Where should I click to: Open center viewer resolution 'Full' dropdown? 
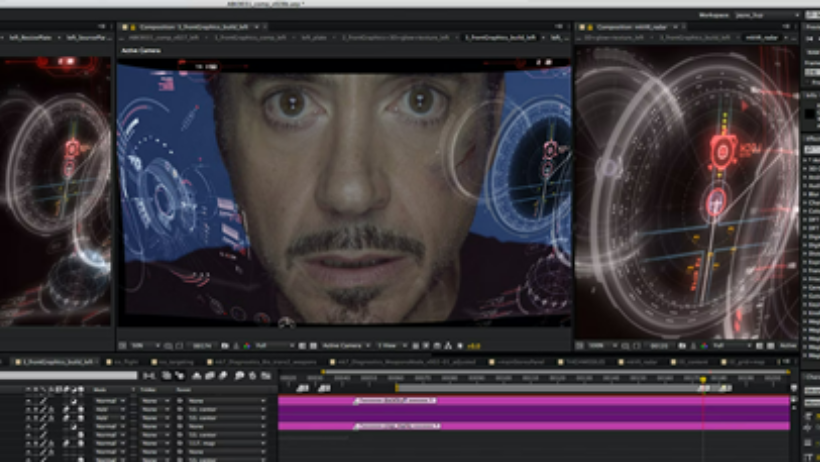click(x=275, y=346)
